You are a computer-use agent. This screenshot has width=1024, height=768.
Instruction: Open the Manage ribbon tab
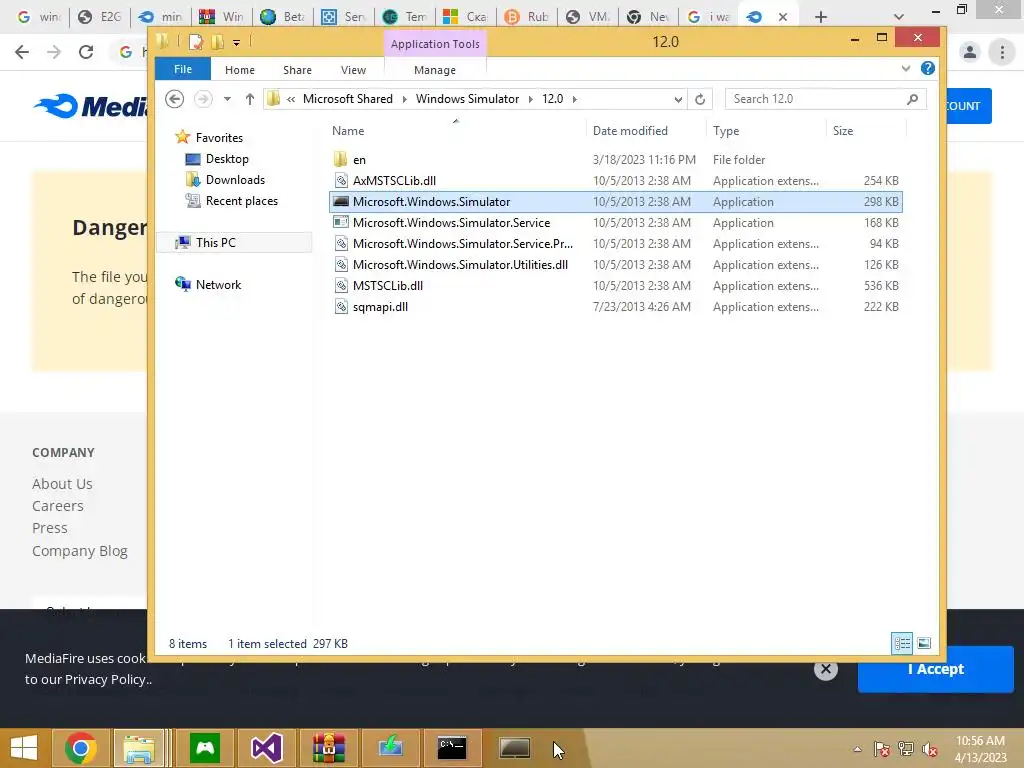pos(435,70)
